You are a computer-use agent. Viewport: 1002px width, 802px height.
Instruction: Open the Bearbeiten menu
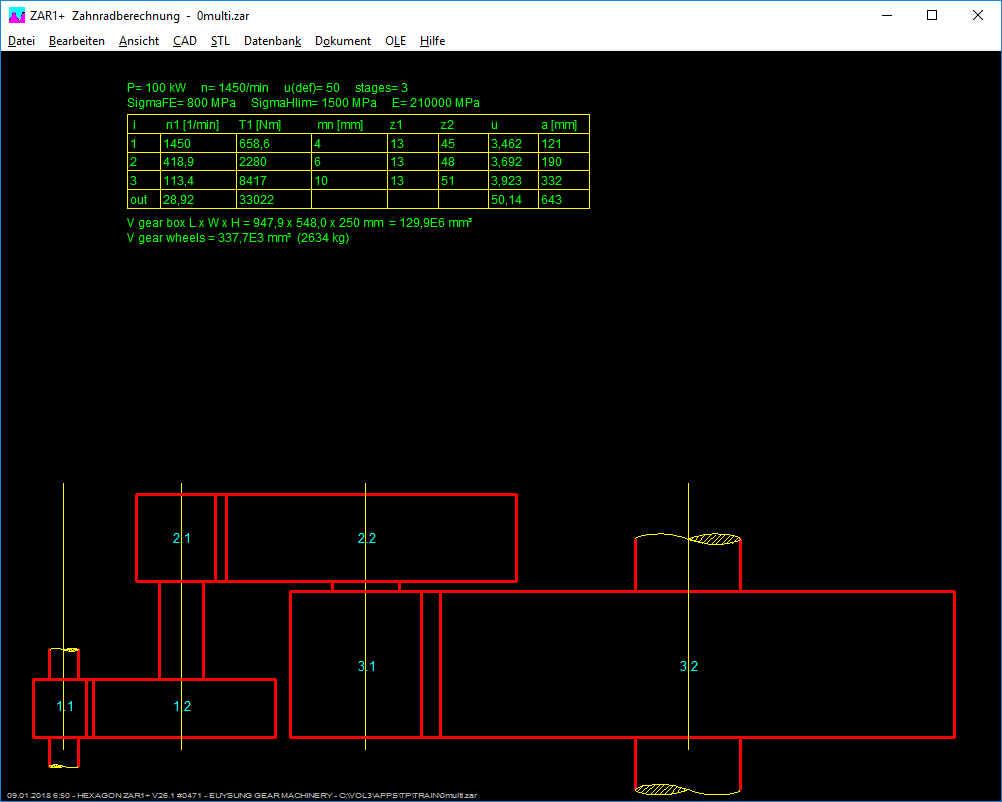coord(77,41)
